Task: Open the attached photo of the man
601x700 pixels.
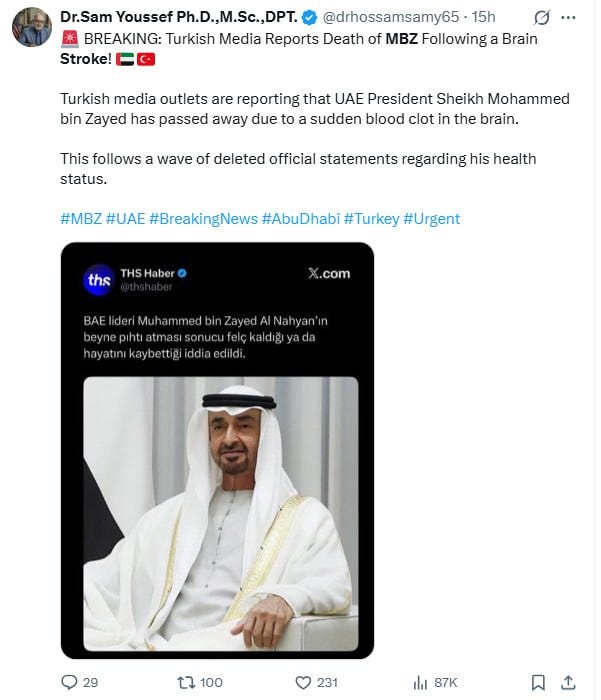Action: click(220, 510)
